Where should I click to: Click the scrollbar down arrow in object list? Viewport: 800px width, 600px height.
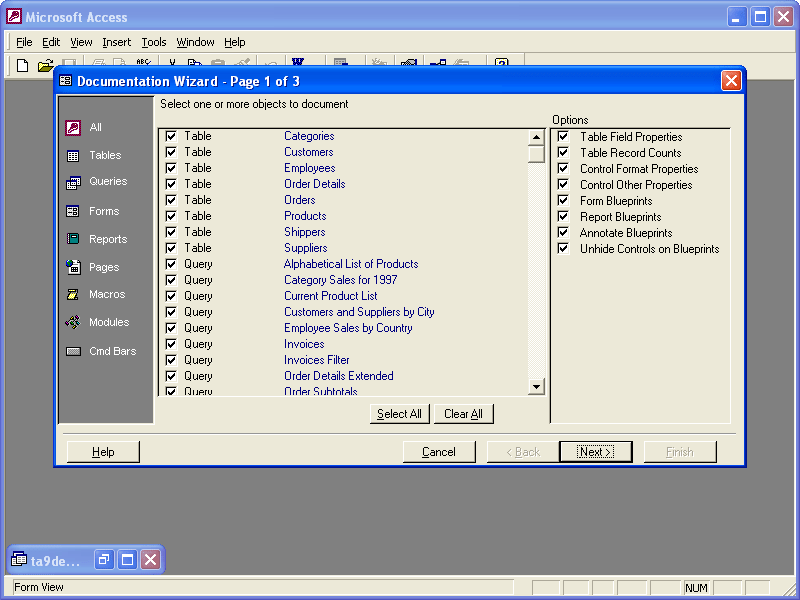click(x=536, y=385)
